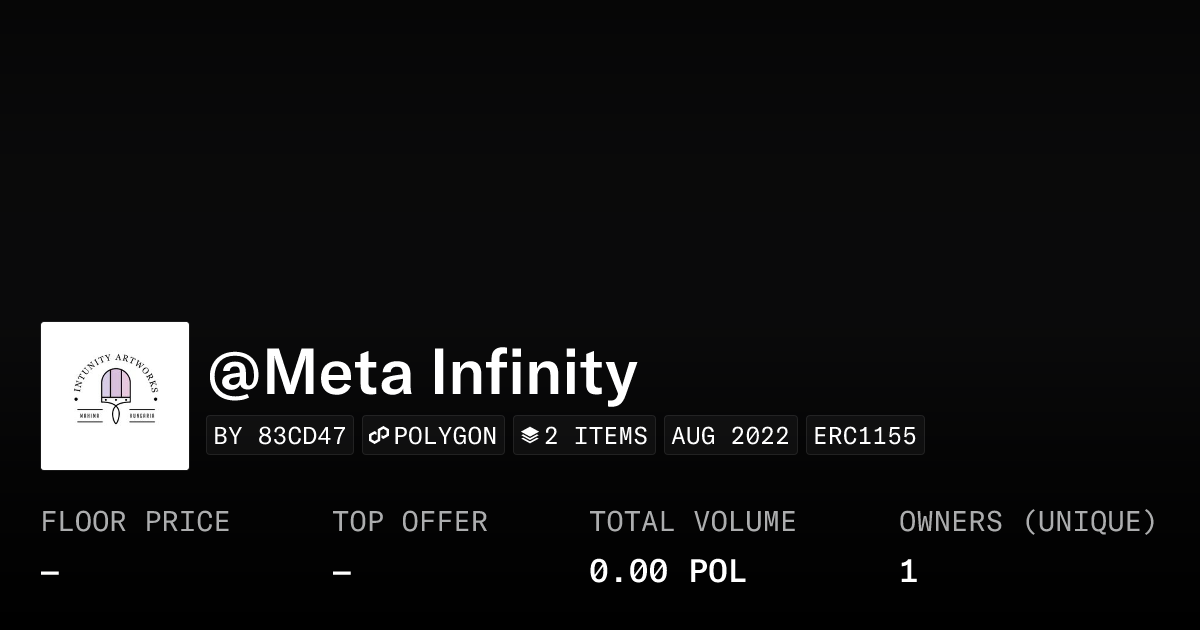Open the Infinity Artworks collection logo
The width and height of the screenshot is (1200, 630).
(x=115, y=396)
